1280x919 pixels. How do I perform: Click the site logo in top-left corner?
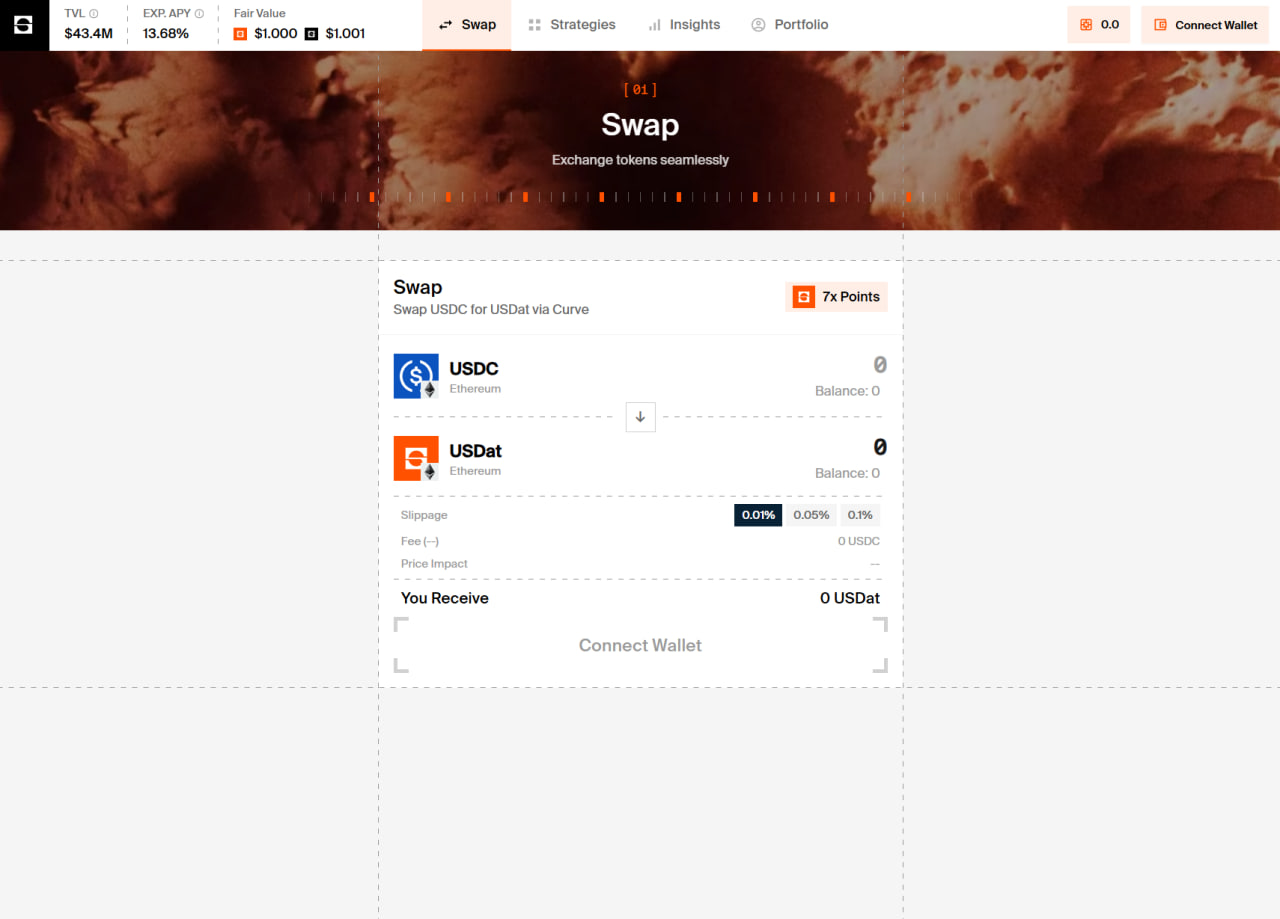tap(24, 25)
